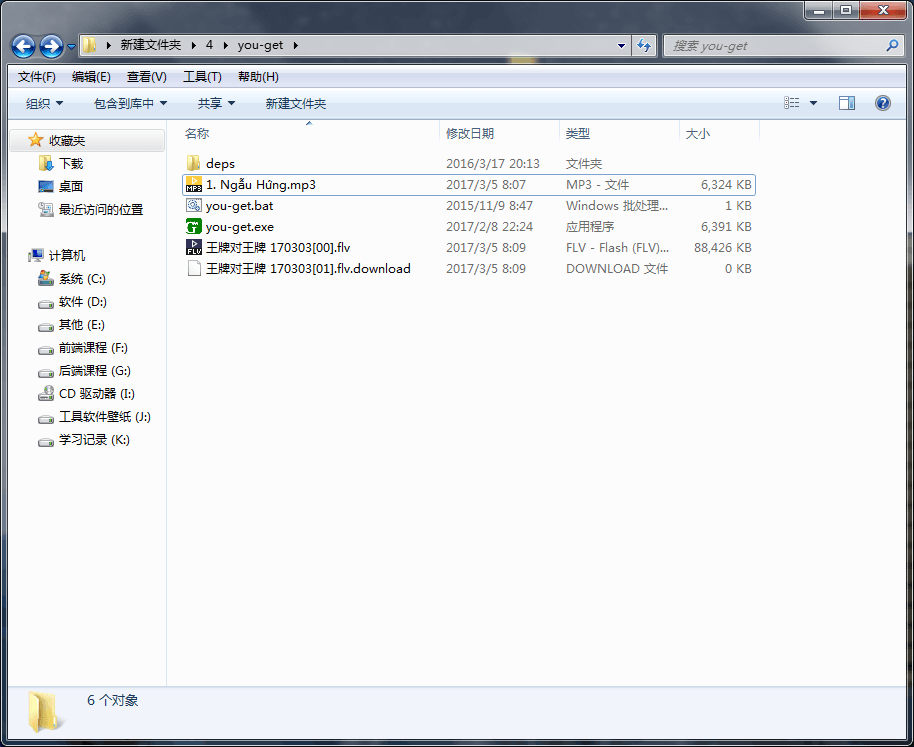Sort by the 修改日期 column header
The image size is (914, 747).
[470, 133]
